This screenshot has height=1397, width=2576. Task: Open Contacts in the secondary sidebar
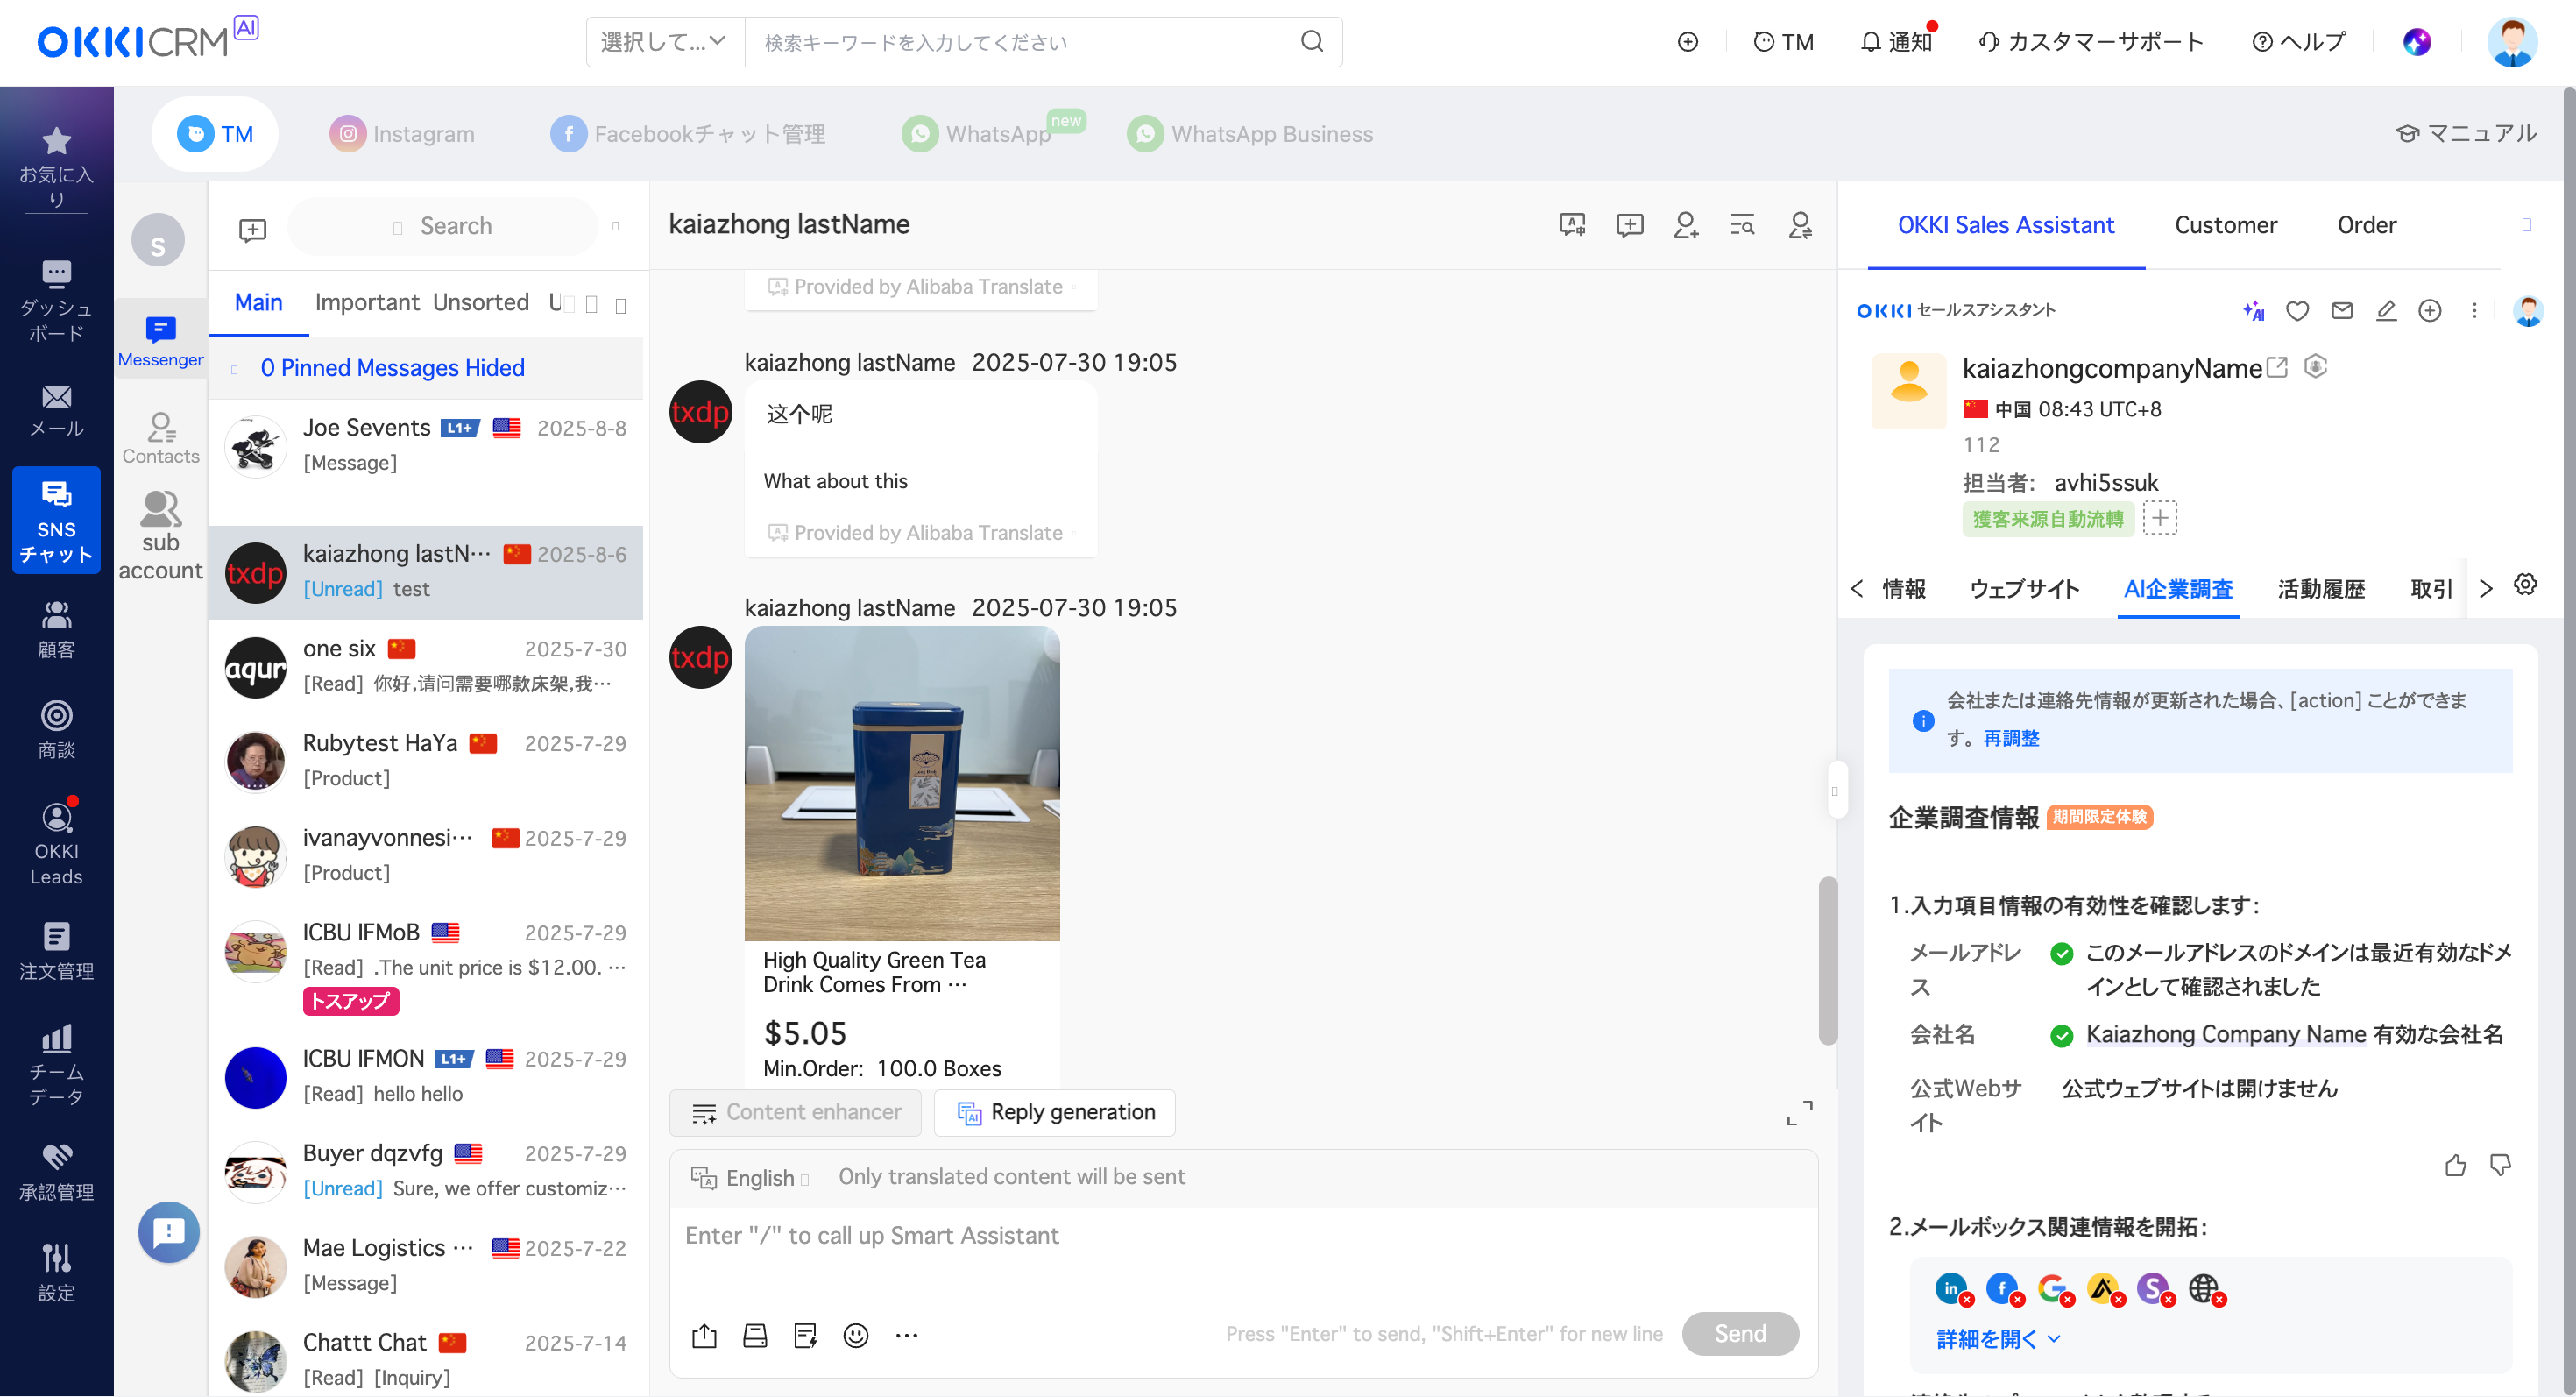(160, 438)
